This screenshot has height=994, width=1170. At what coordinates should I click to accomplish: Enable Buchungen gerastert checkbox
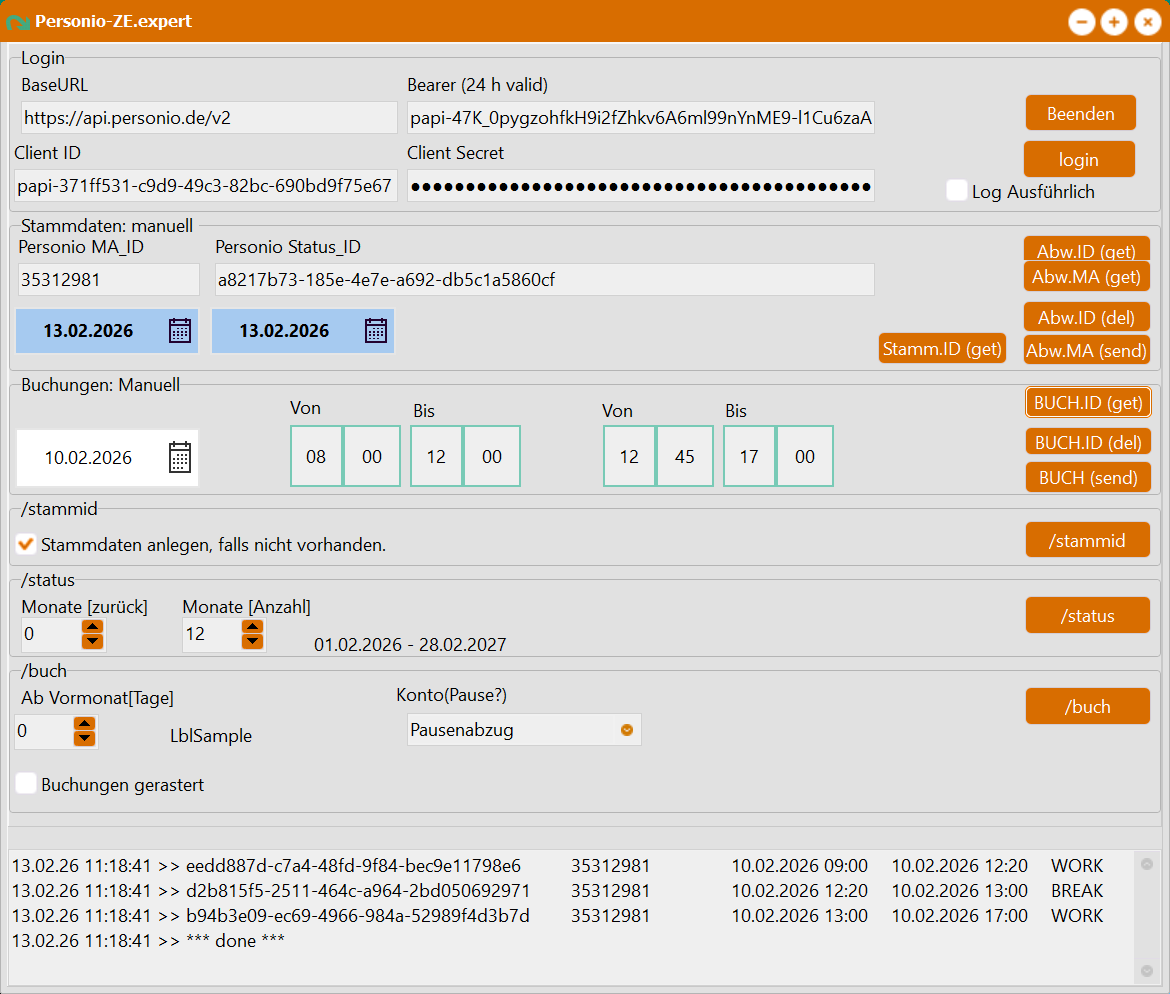point(27,784)
